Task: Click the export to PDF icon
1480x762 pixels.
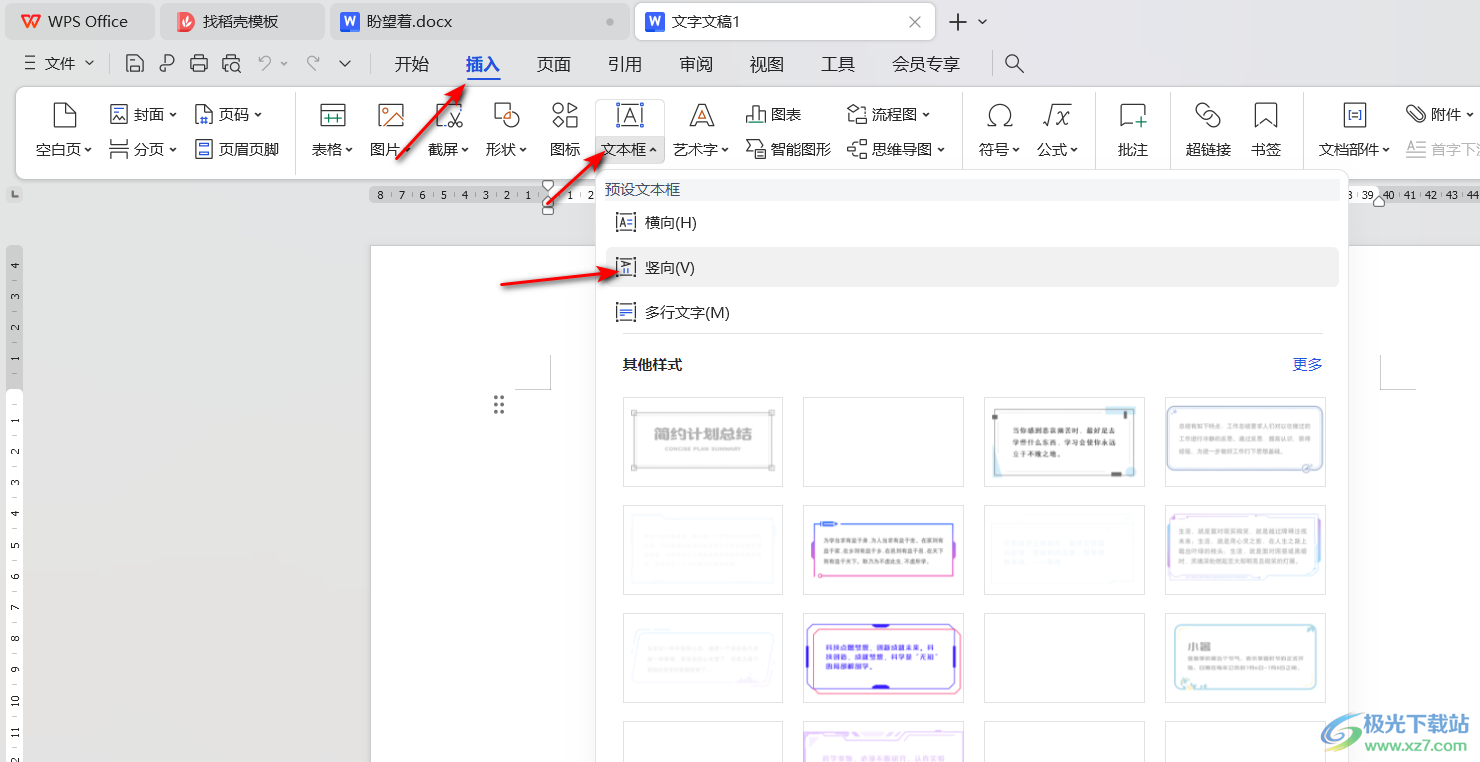Action: tap(167, 64)
